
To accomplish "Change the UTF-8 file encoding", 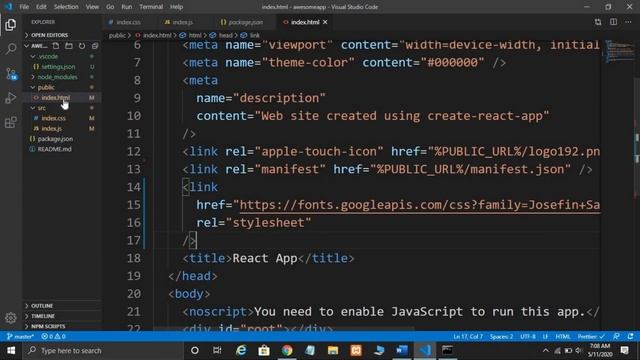I will [x=528, y=337].
